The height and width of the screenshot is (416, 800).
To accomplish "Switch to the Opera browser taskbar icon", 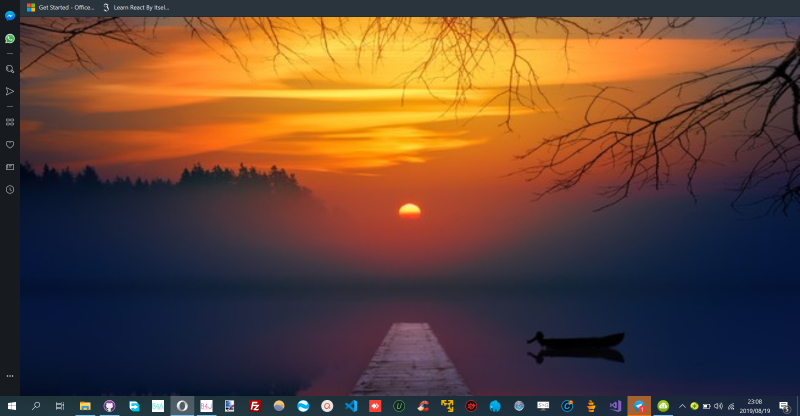I will (x=182, y=406).
